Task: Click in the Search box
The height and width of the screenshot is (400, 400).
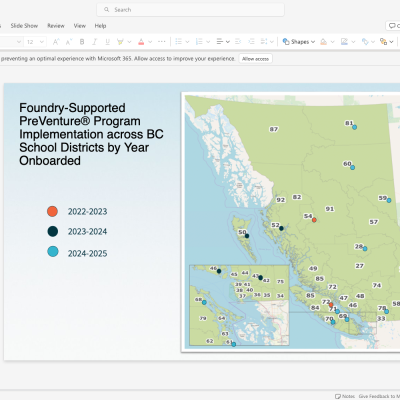Action: tap(190, 10)
